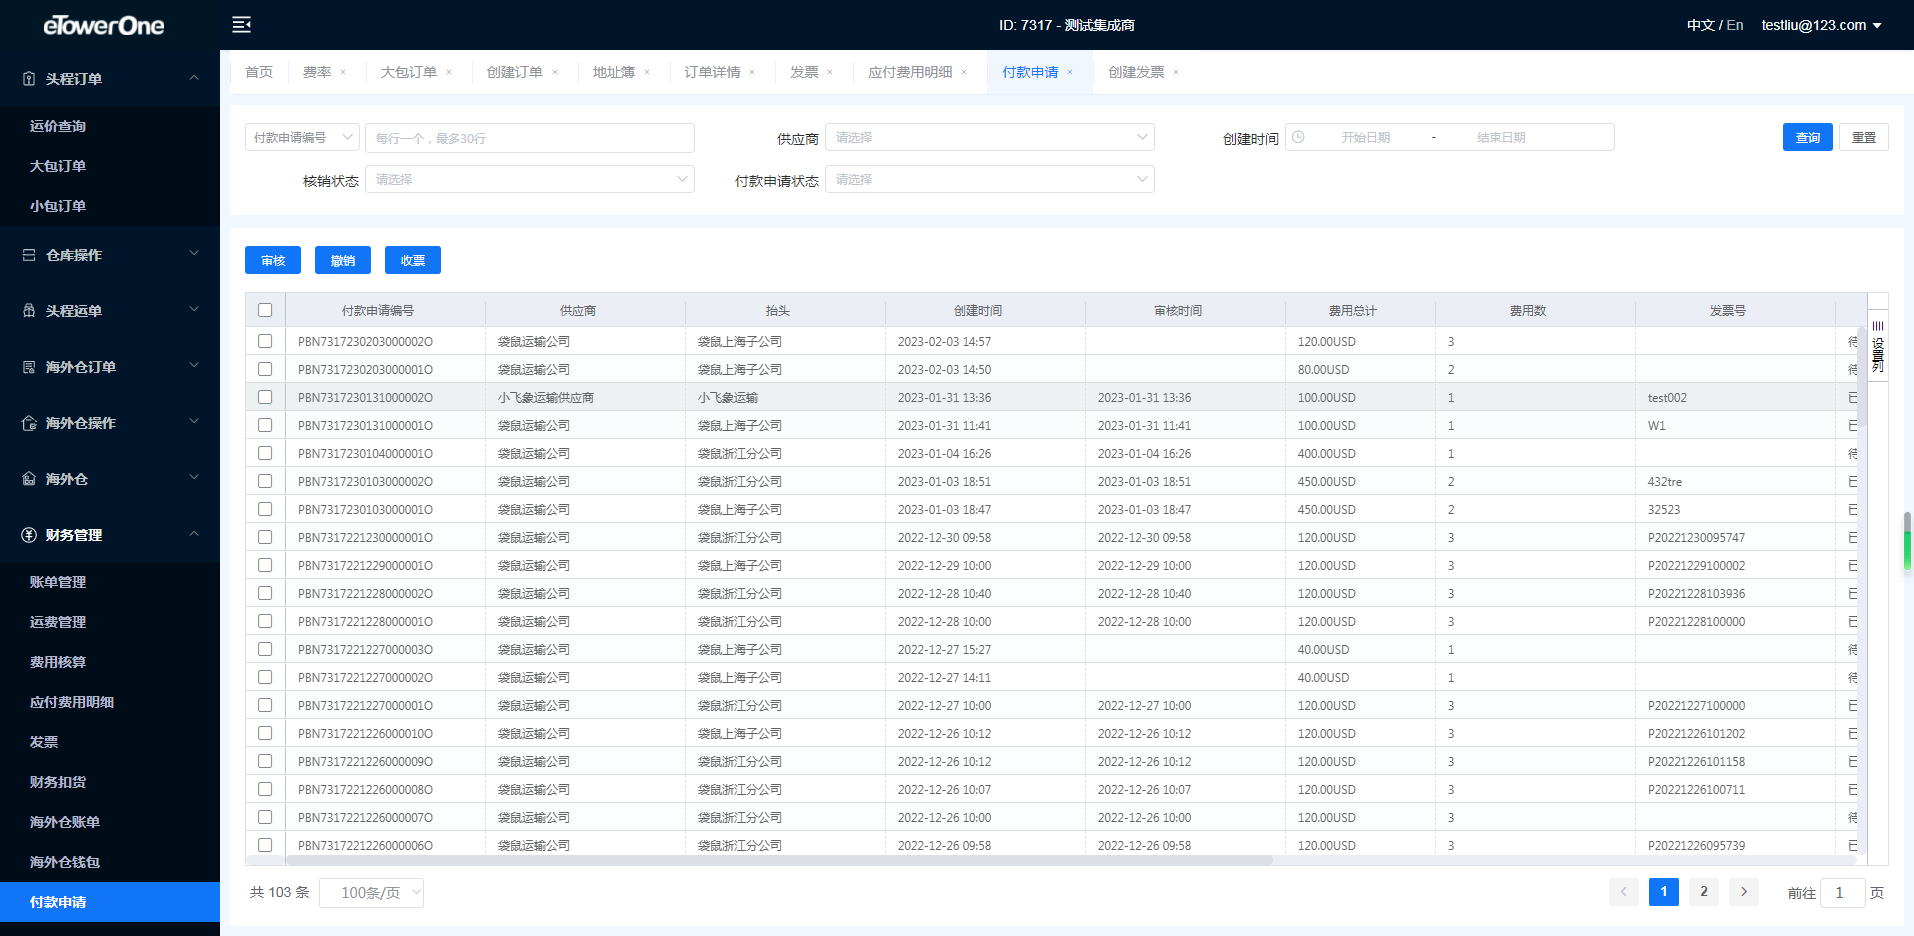Click the 仓库操作 sidebar menu icon

click(x=29, y=255)
